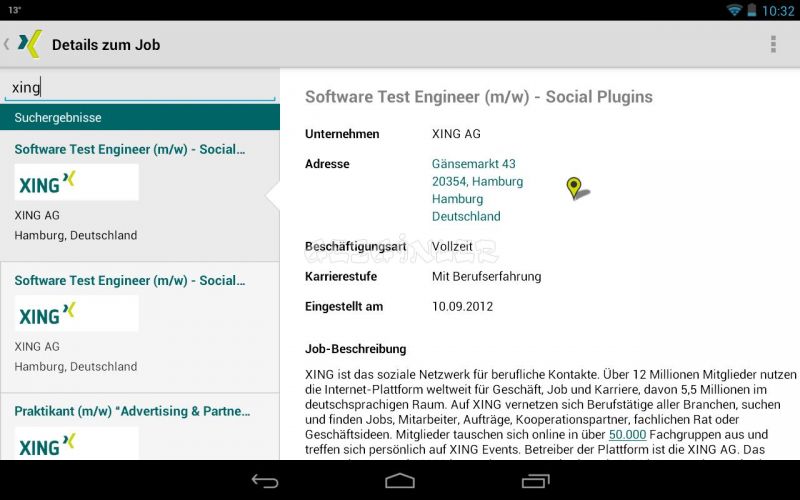This screenshot has height=500, width=800.
Task: Tap the clock showing 10:32
Action: (x=778, y=11)
